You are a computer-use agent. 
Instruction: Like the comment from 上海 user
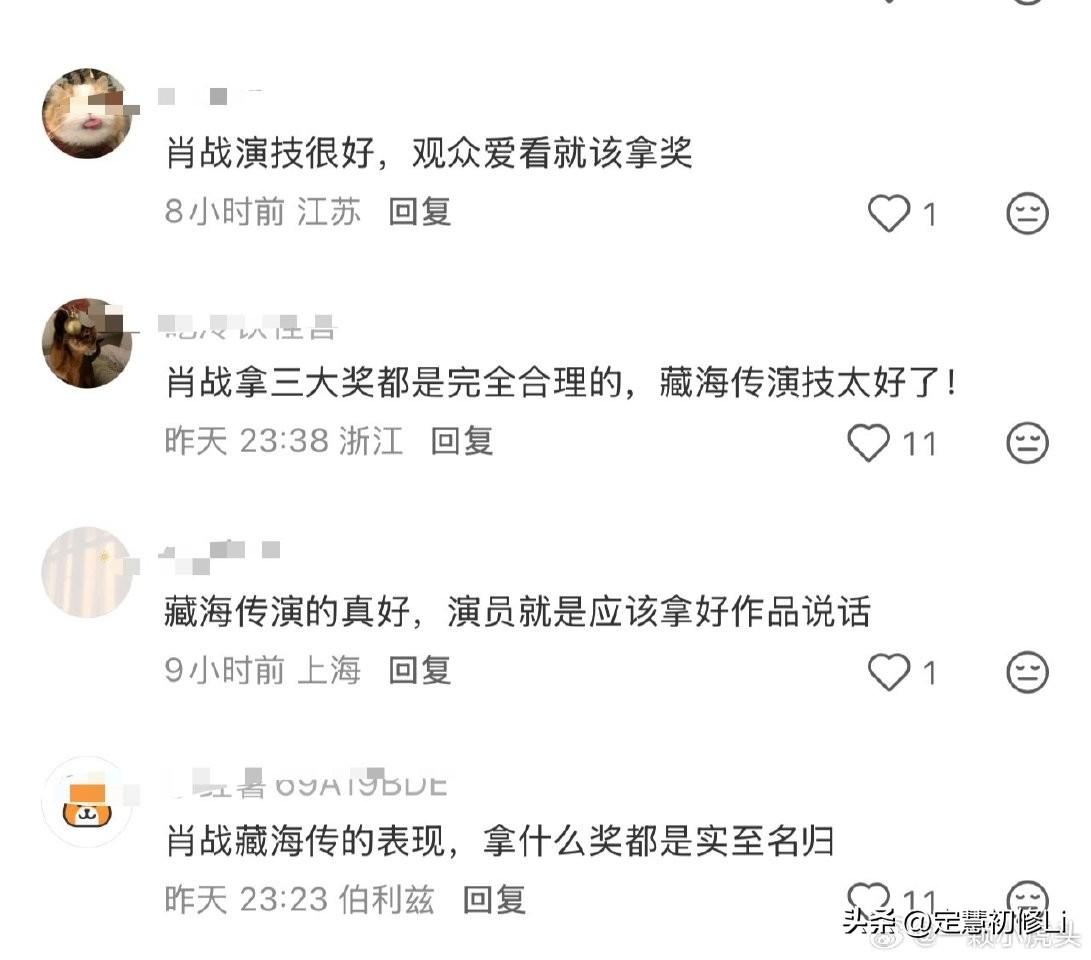[x=889, y=672]
